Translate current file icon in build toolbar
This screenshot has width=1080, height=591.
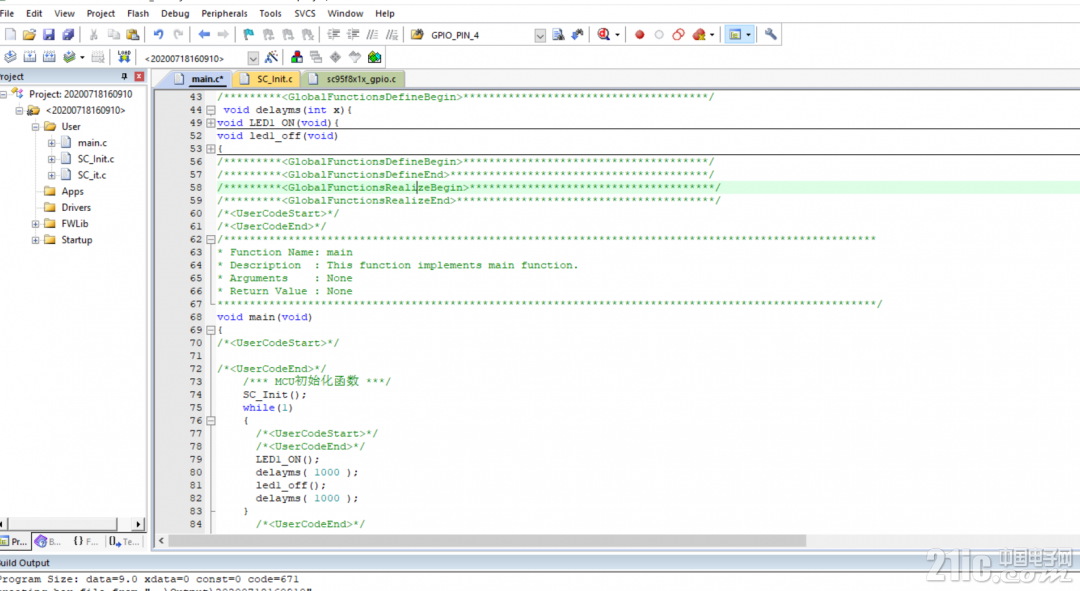(10, 57)
